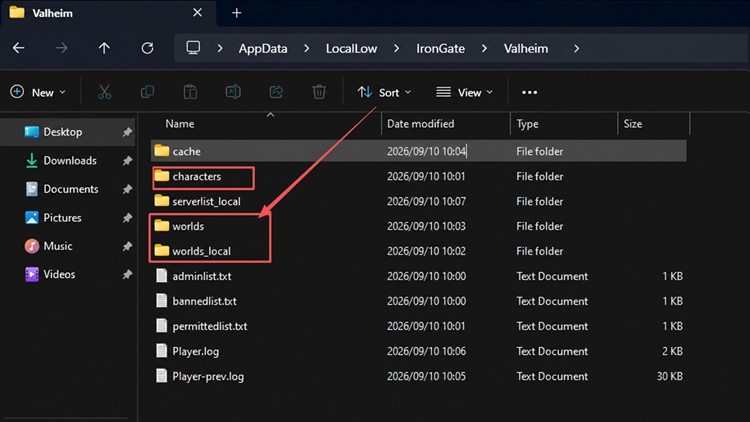This screenshot has height=422, width=750.
Task: Open the See more ellipsis menu
Action: coord(529,92)
